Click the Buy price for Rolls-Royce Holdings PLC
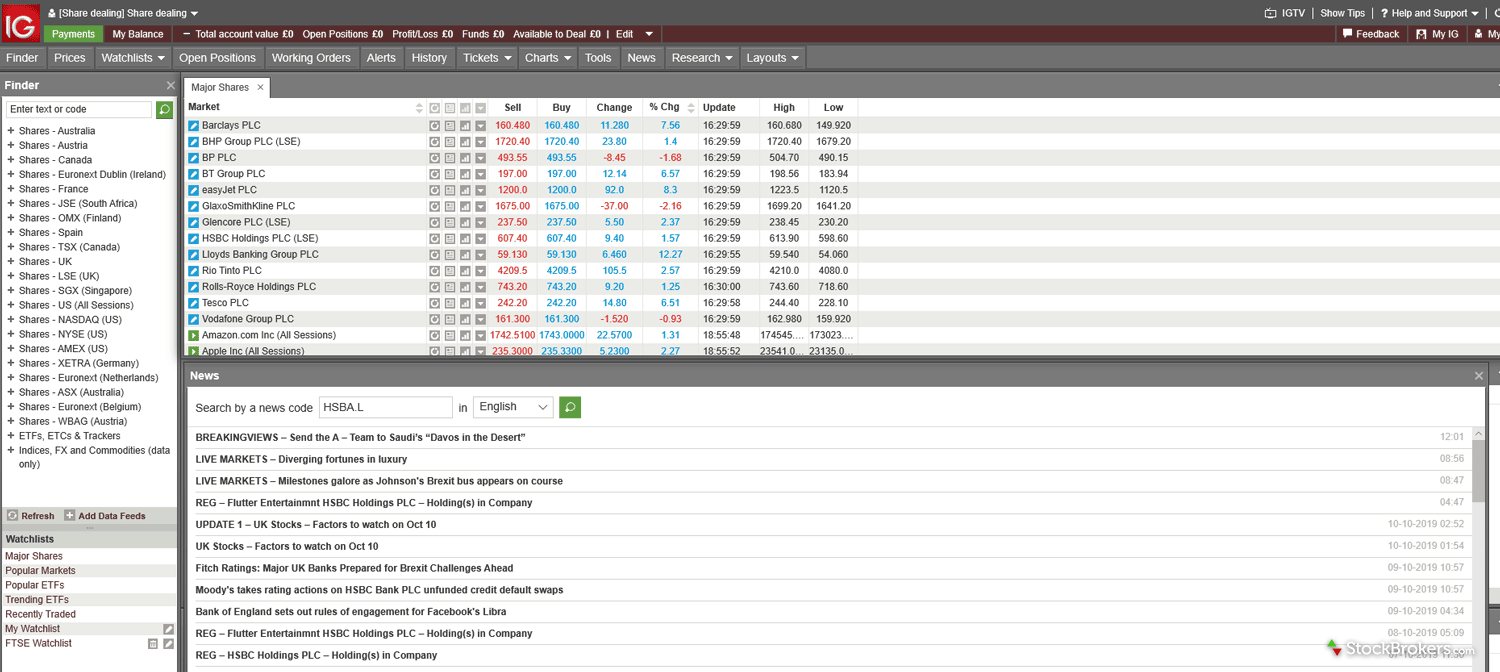This screenshot has width=1500, height=672. tap(561, 287)
